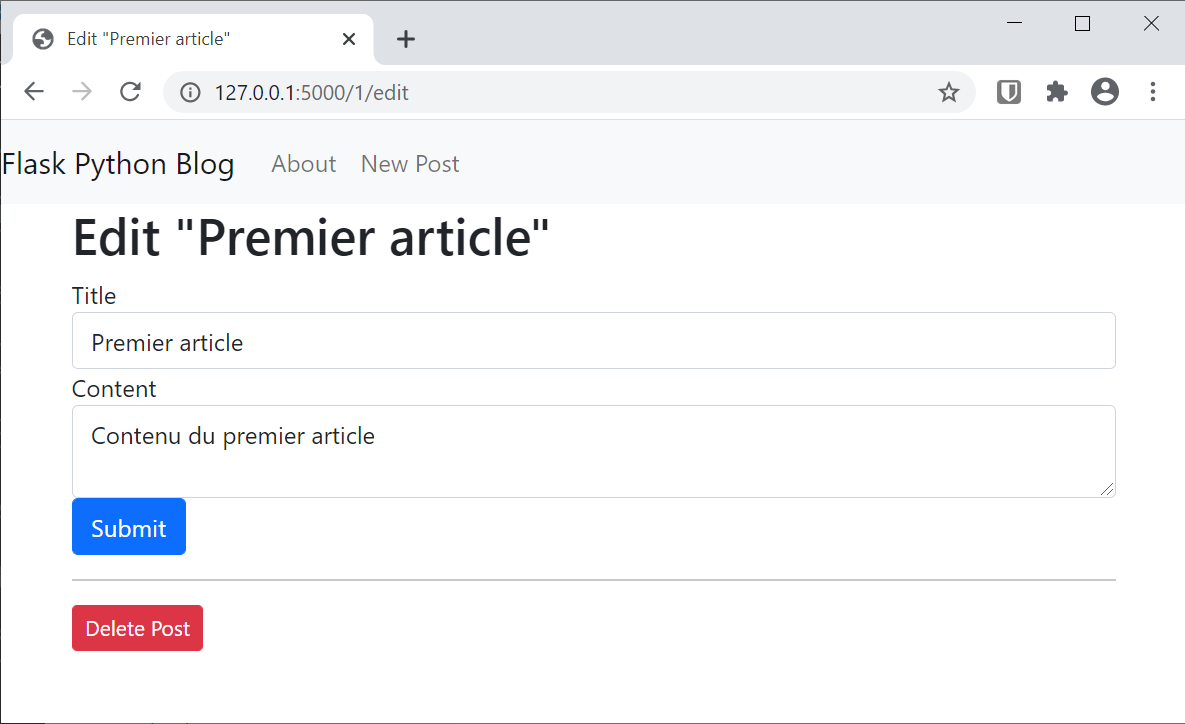This screenshot has height=724, width=1185.
Task: Open the Bitwarden shield extension icon
Action: pos(1009,93)
